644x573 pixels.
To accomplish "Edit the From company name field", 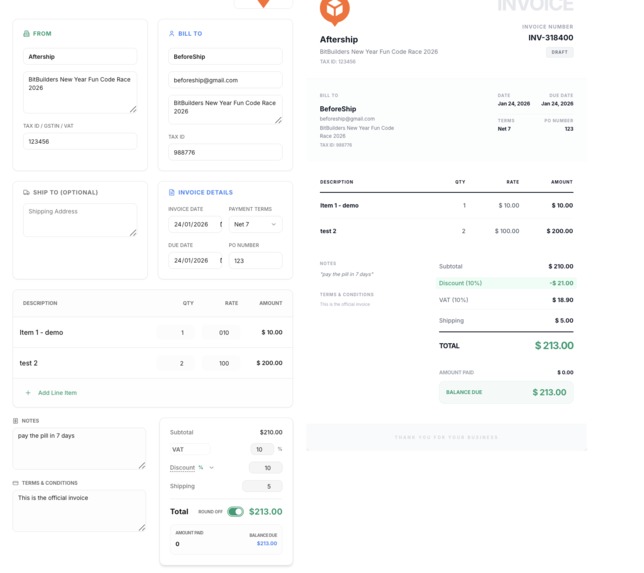I will [80, 57].
